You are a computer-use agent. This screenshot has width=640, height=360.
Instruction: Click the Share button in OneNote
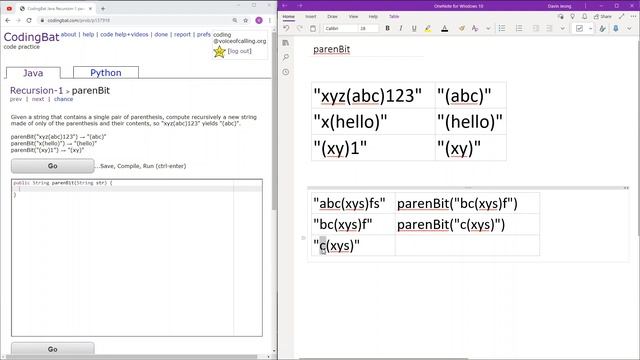[603, 16]
